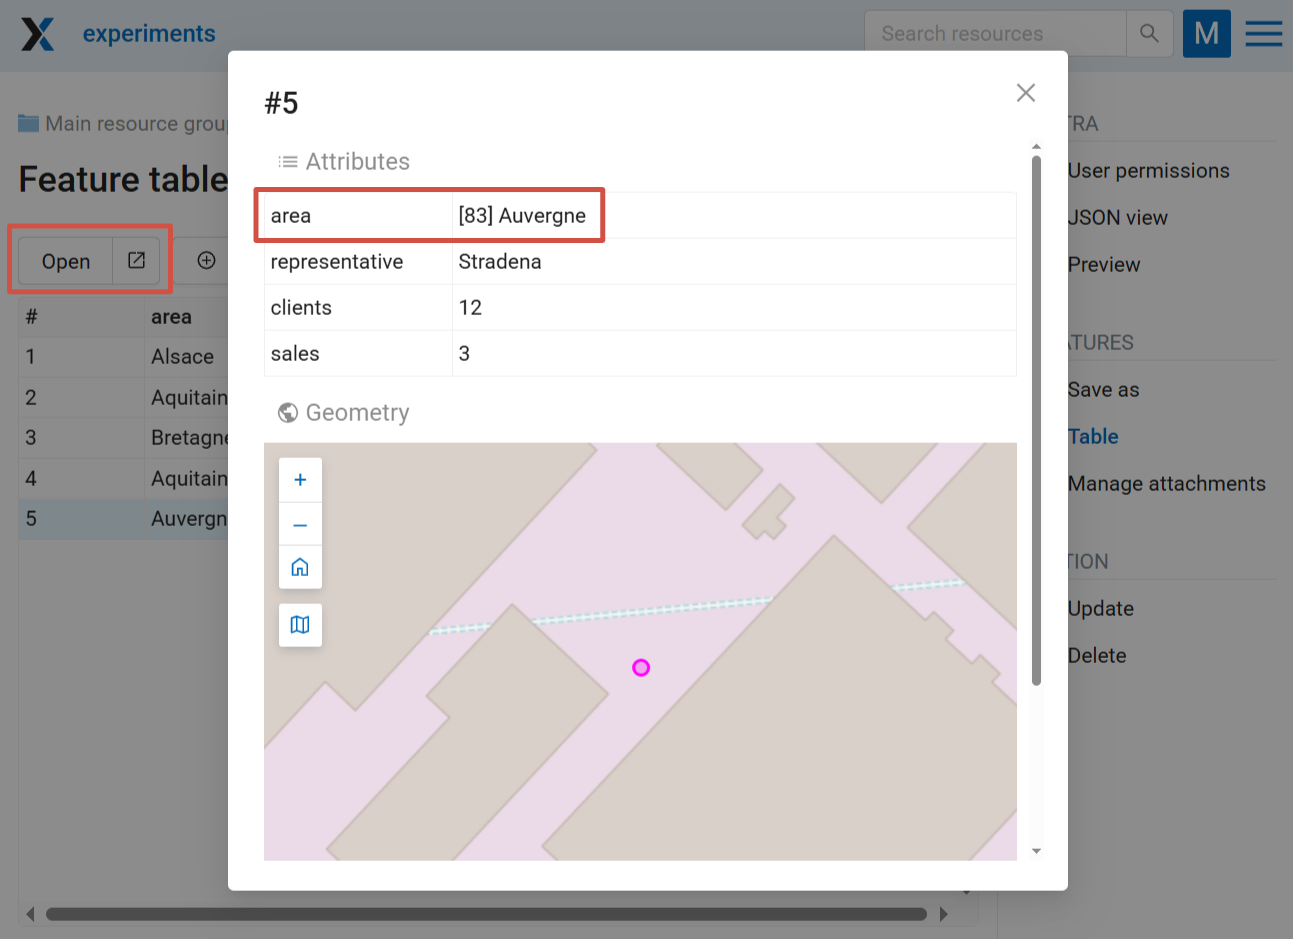This screenshot has width=1293, height=939.
Task: Open feature in new tab icon
Action: (x=137, y=261)
